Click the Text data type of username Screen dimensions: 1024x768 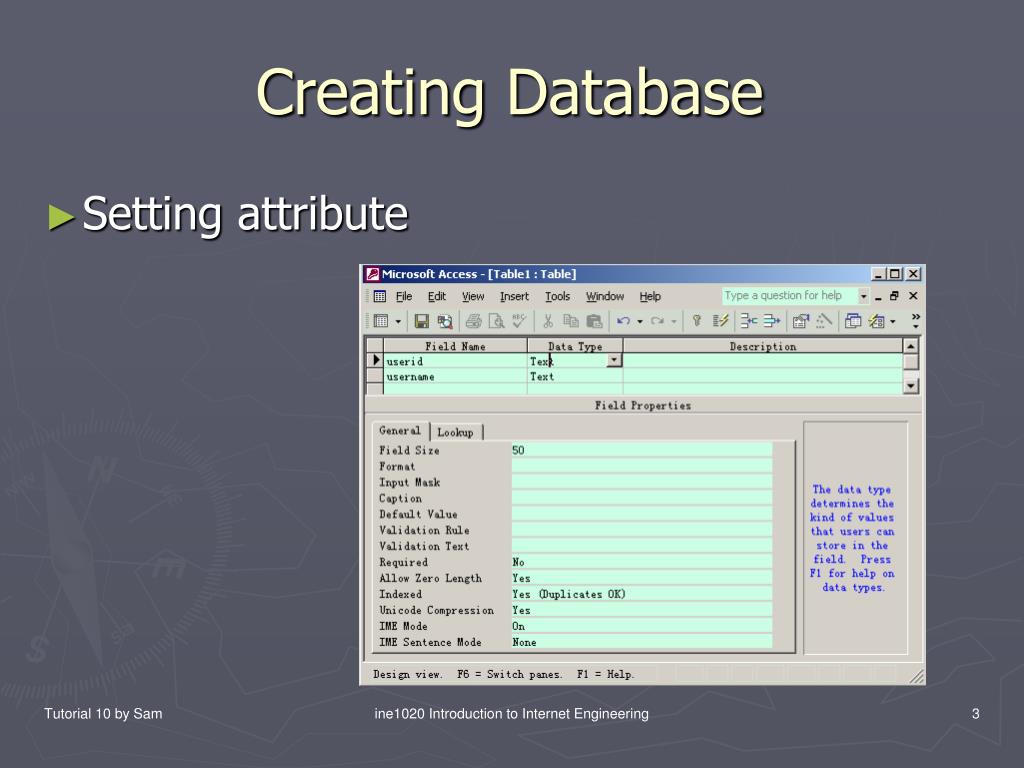(575, 377)
